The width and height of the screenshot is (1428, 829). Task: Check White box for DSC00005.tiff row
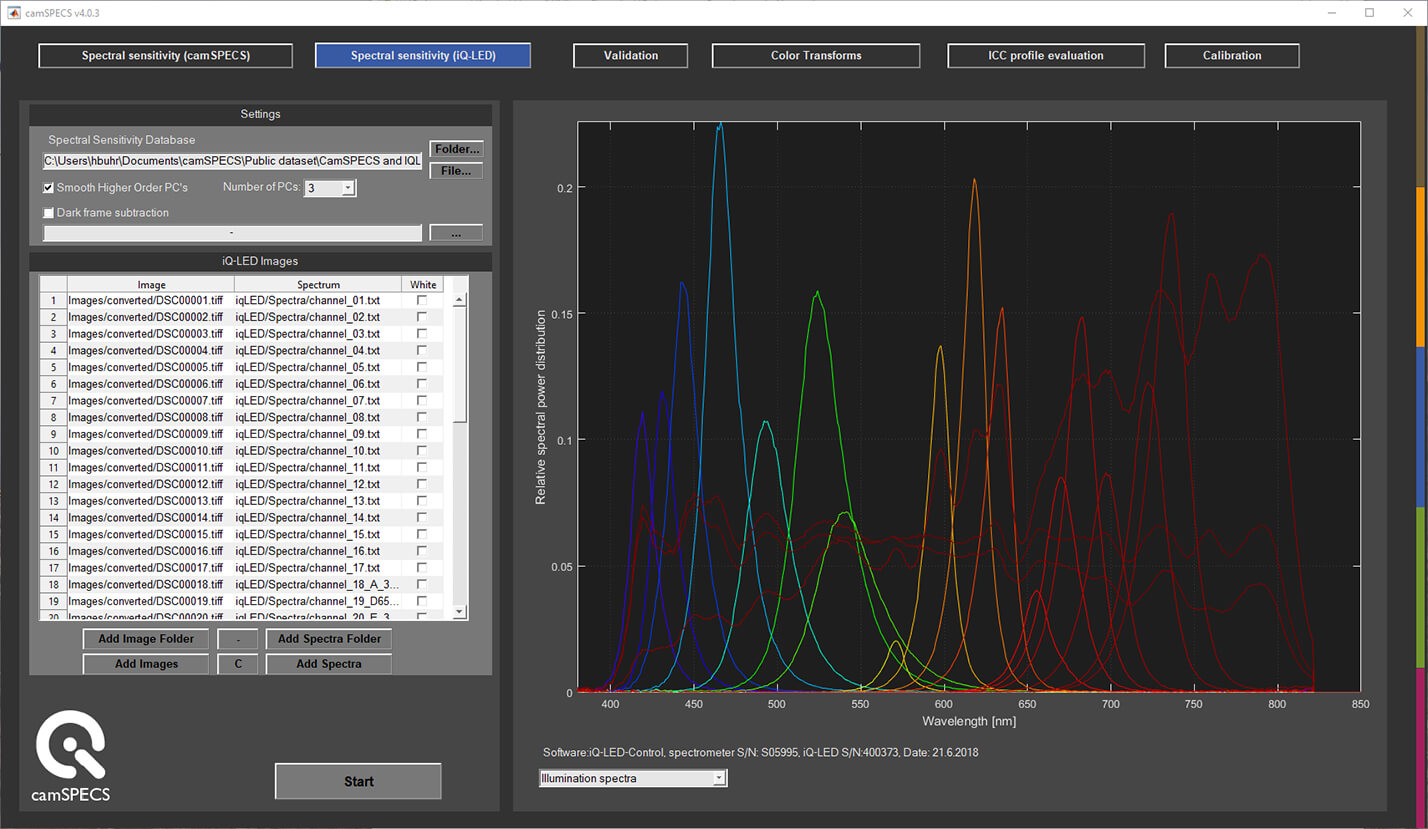click(x=422, y=367)
